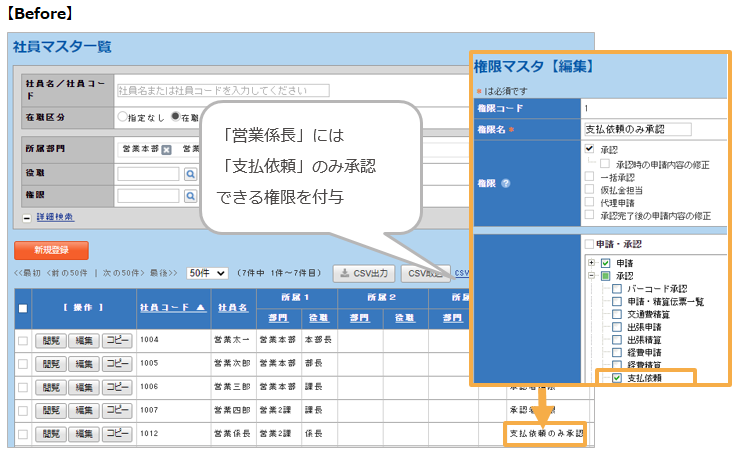Uncheck the 支払依頼 checkbox
Image resolution: width=742 pixels, height=456 pixels.
tap(617, 379)
